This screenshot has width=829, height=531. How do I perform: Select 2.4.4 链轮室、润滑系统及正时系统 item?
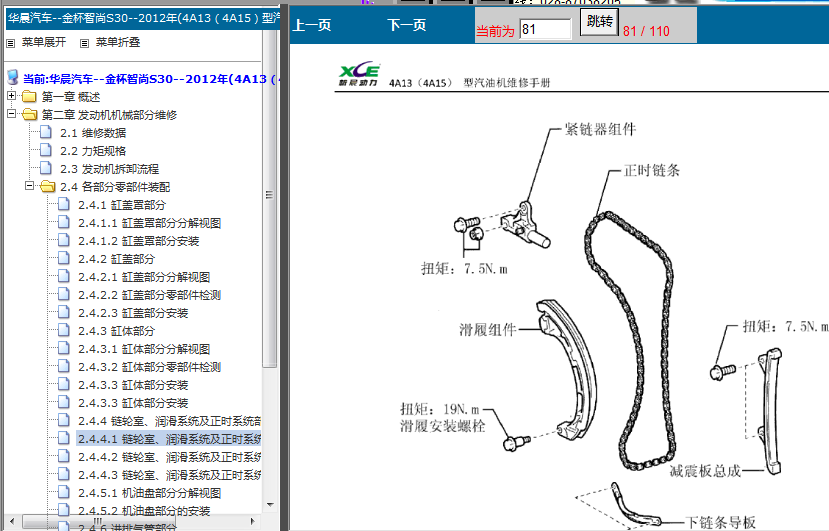point(169,420)
